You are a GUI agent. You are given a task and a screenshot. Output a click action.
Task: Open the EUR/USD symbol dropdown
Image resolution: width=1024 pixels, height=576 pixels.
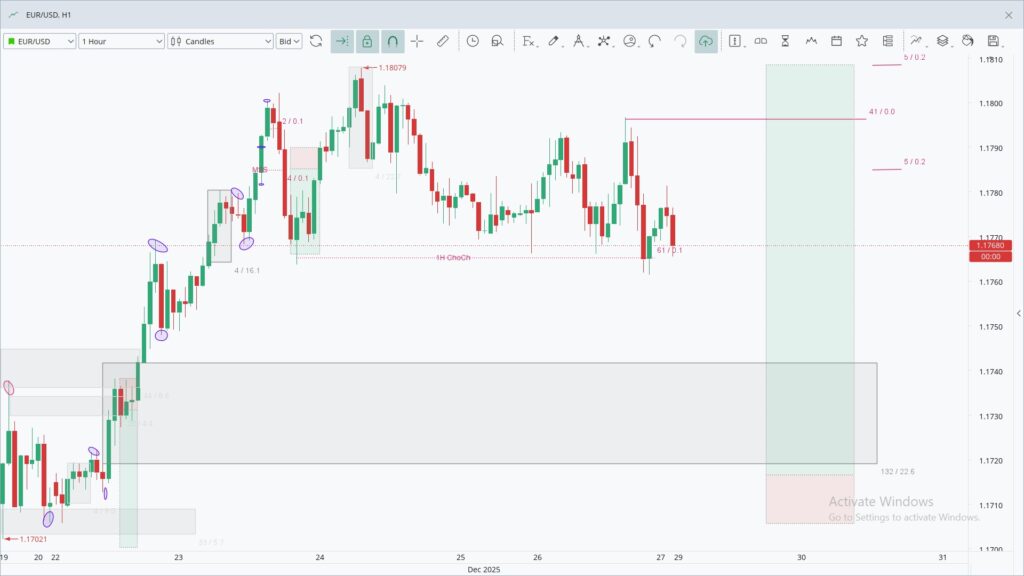point(40,41)
